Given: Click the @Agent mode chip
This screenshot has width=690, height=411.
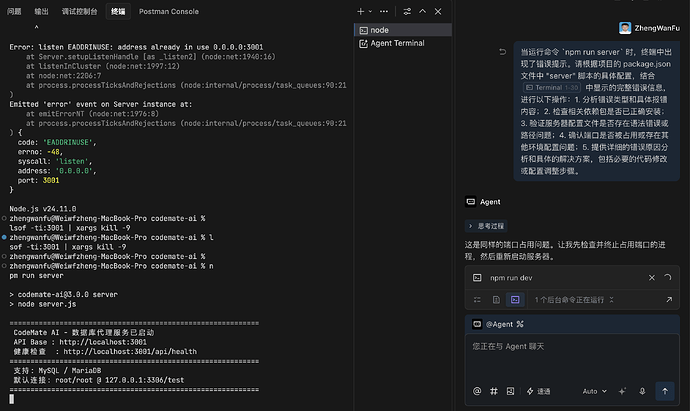Looking at the screenshot, I should [498, 324].
